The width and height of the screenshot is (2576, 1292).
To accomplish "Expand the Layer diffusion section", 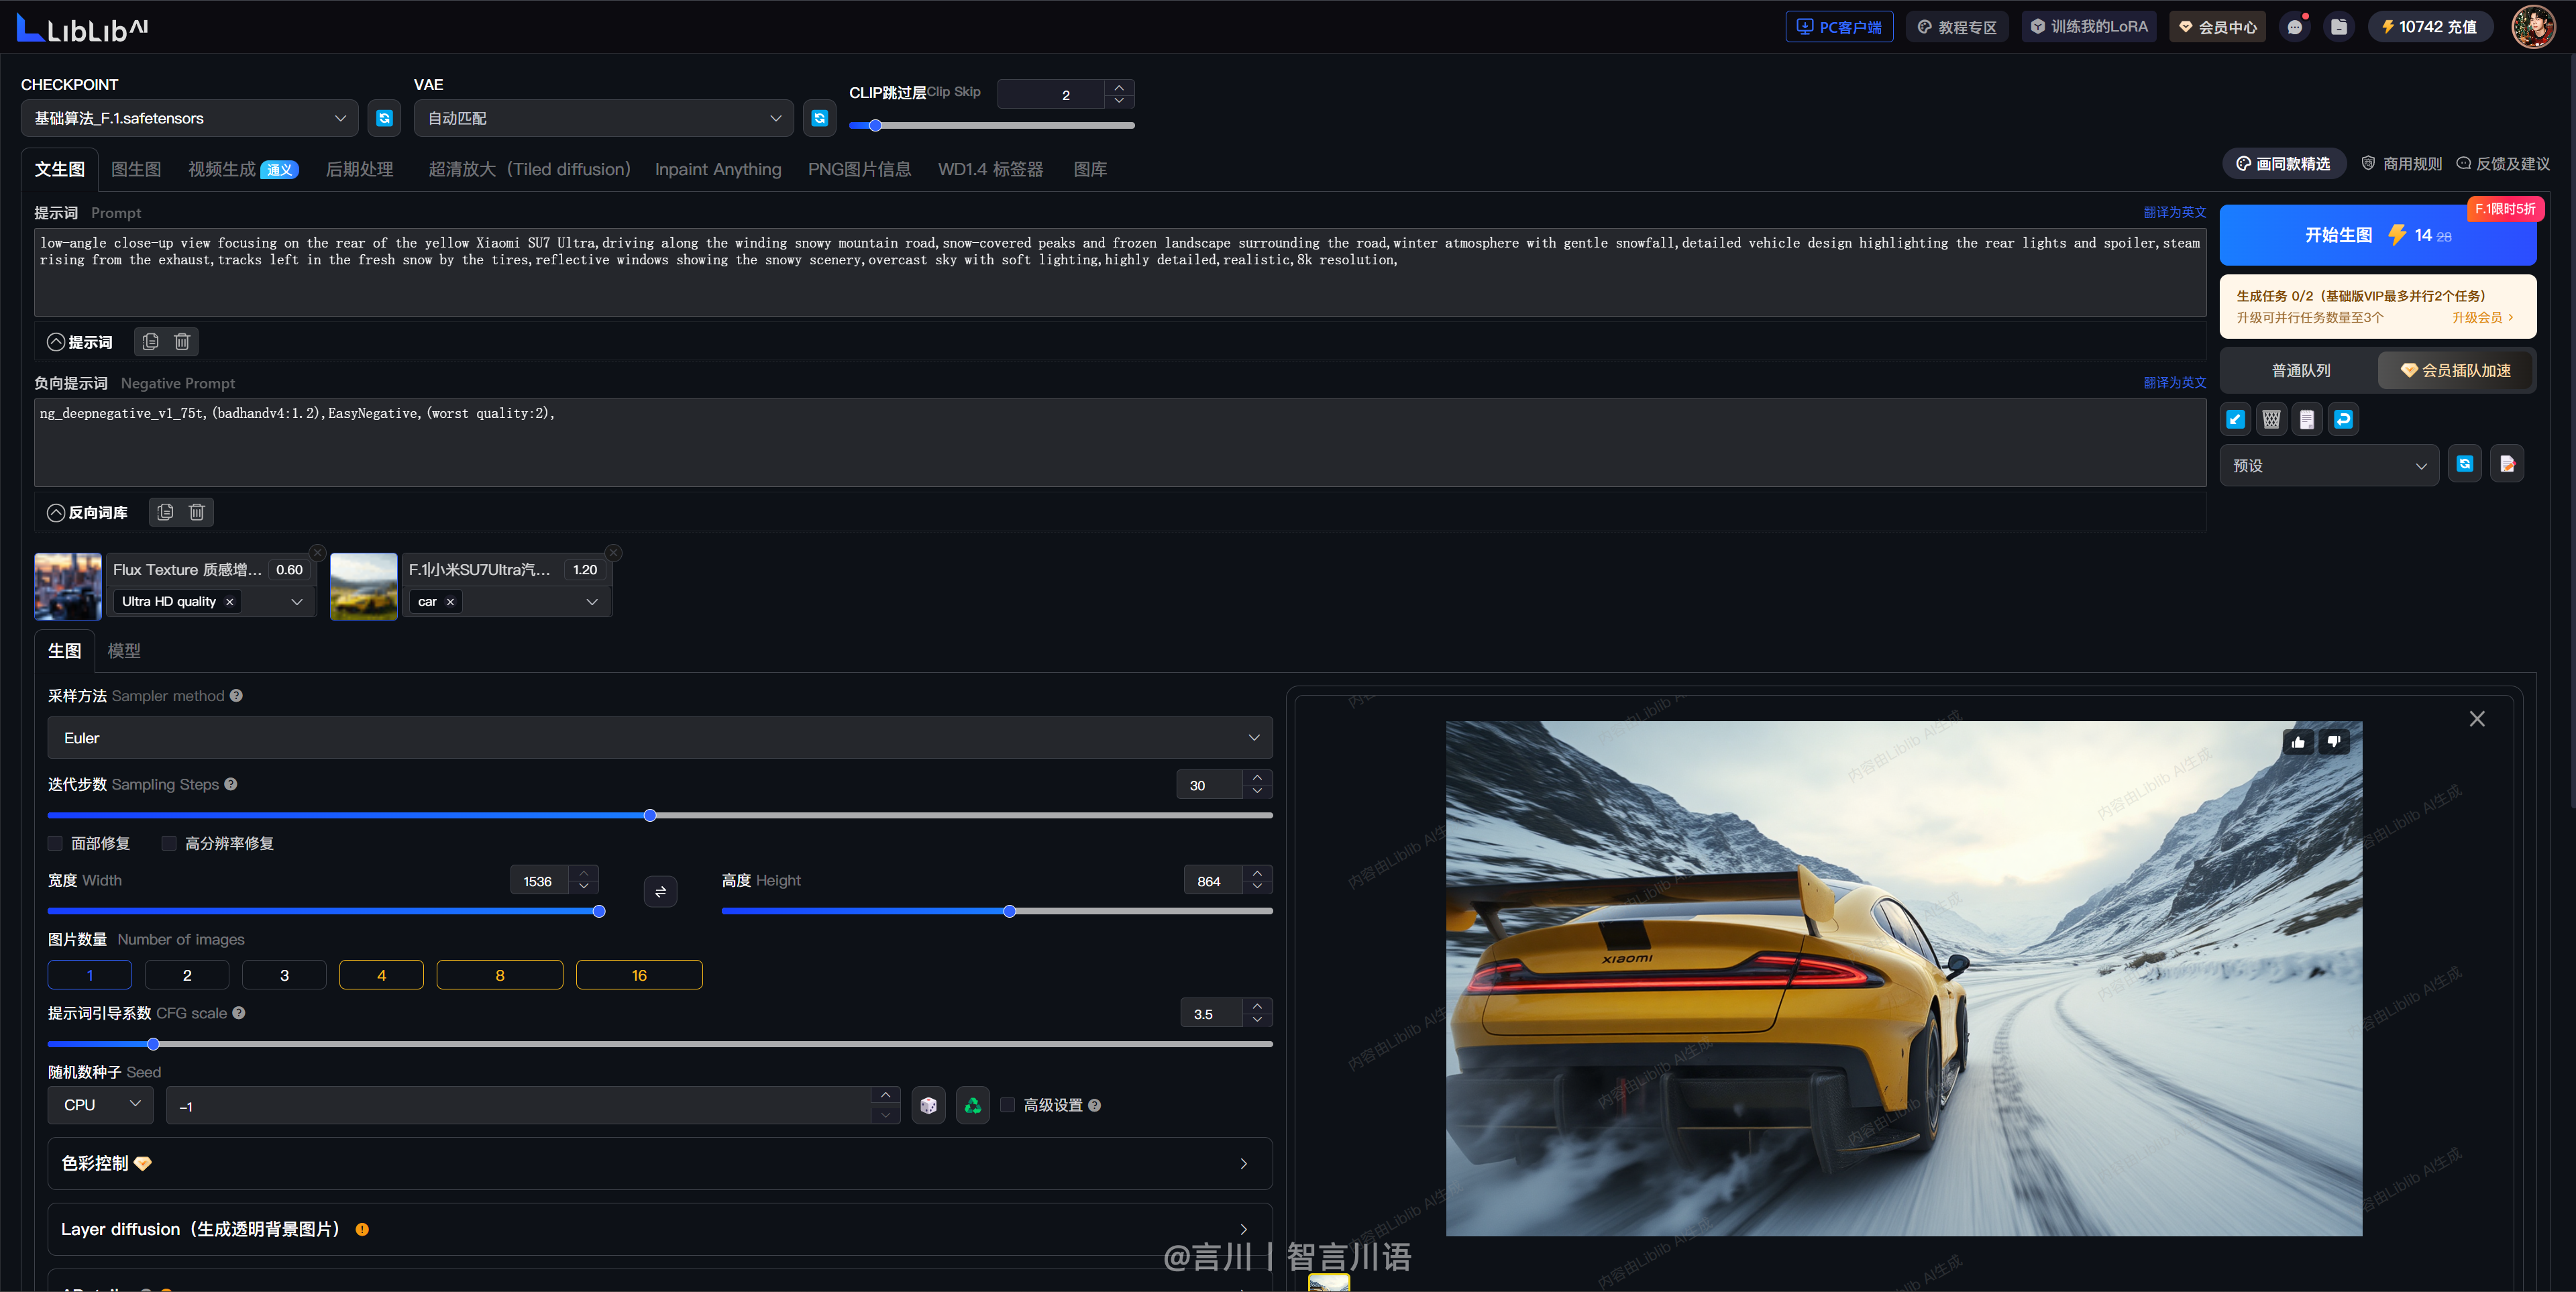I will click(x=660, y=1229).
